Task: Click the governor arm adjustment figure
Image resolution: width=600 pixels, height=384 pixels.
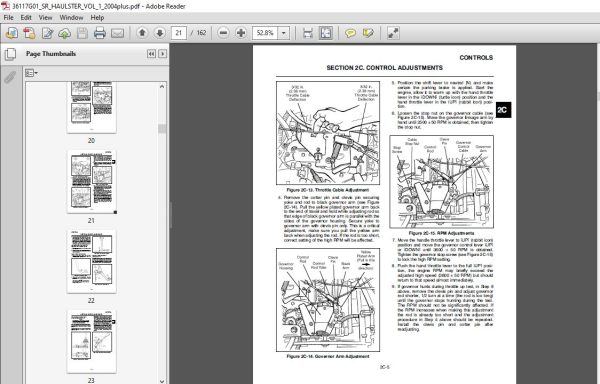Action: pos(328,300)
